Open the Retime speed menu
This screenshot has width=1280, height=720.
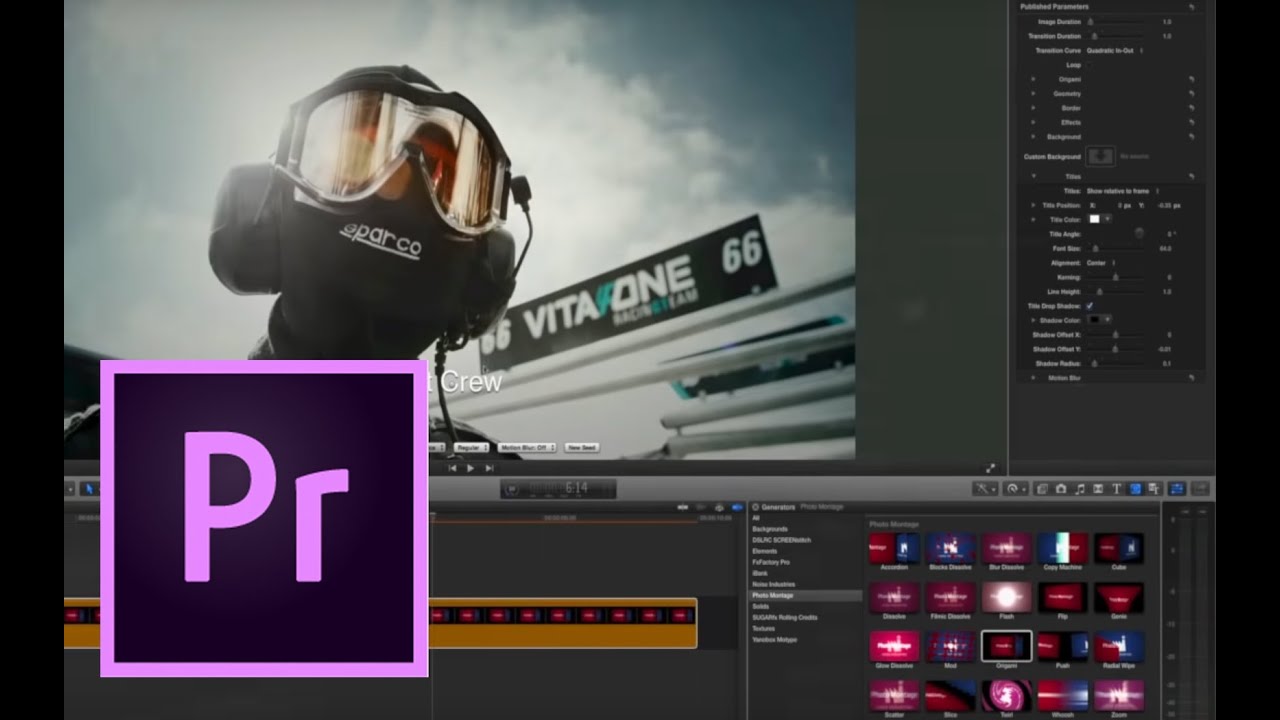(1016, 489)
